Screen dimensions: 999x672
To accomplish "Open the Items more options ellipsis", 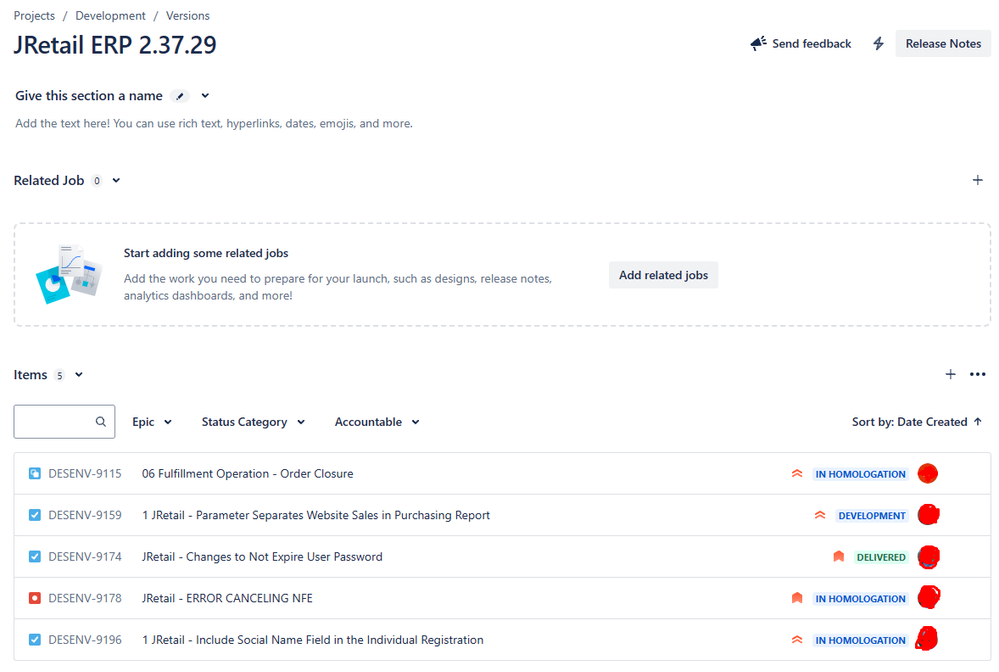I will [977, 375].
